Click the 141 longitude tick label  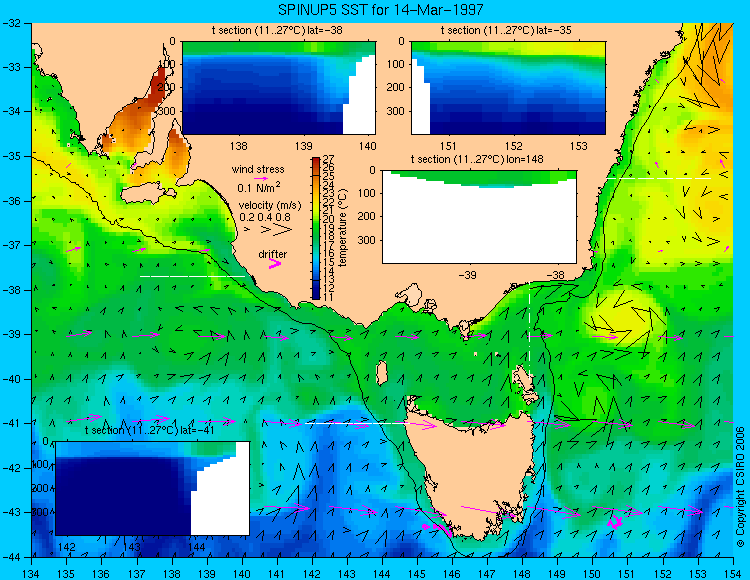(x=277, y=574)
